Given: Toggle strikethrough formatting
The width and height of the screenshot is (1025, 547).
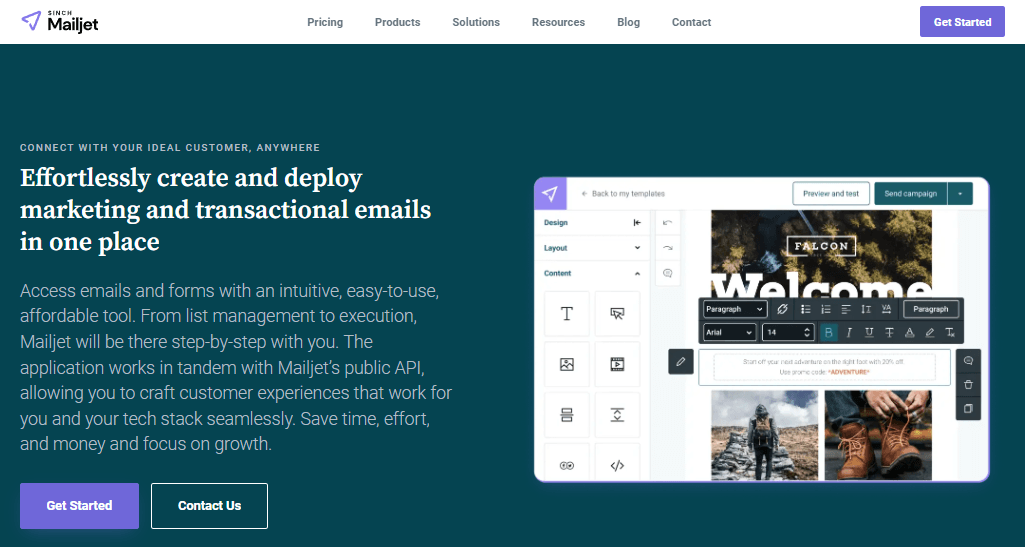Looking at the screenshot, I should point(889,333).
